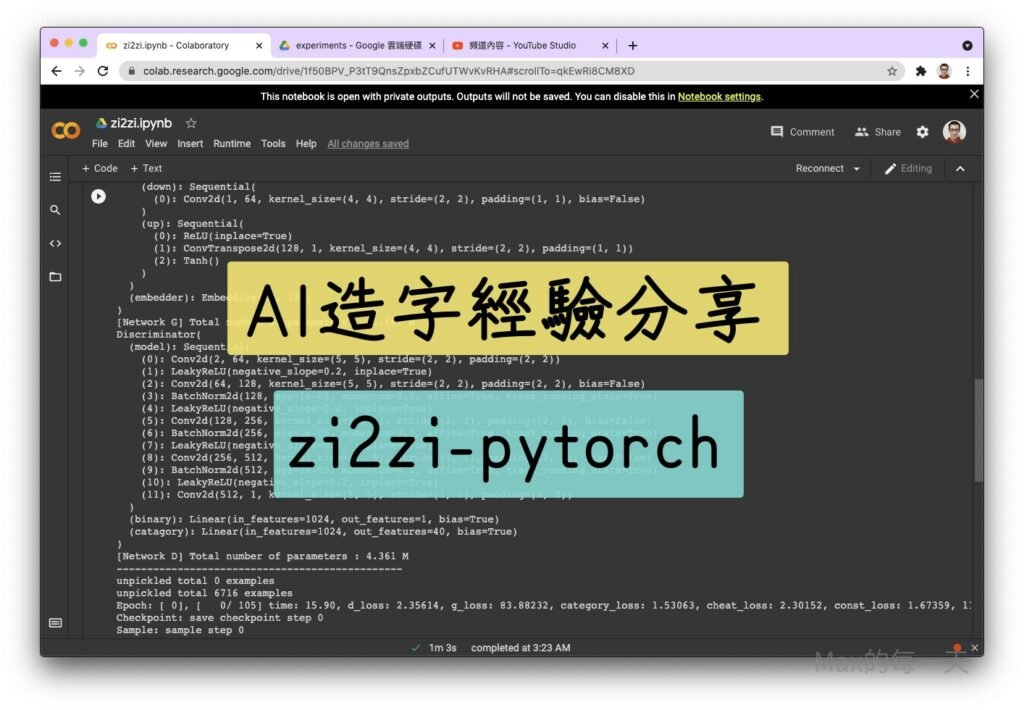Viewport: 1024px width, 710px height.
Task: Click the run cell play button
Action: 98,196
